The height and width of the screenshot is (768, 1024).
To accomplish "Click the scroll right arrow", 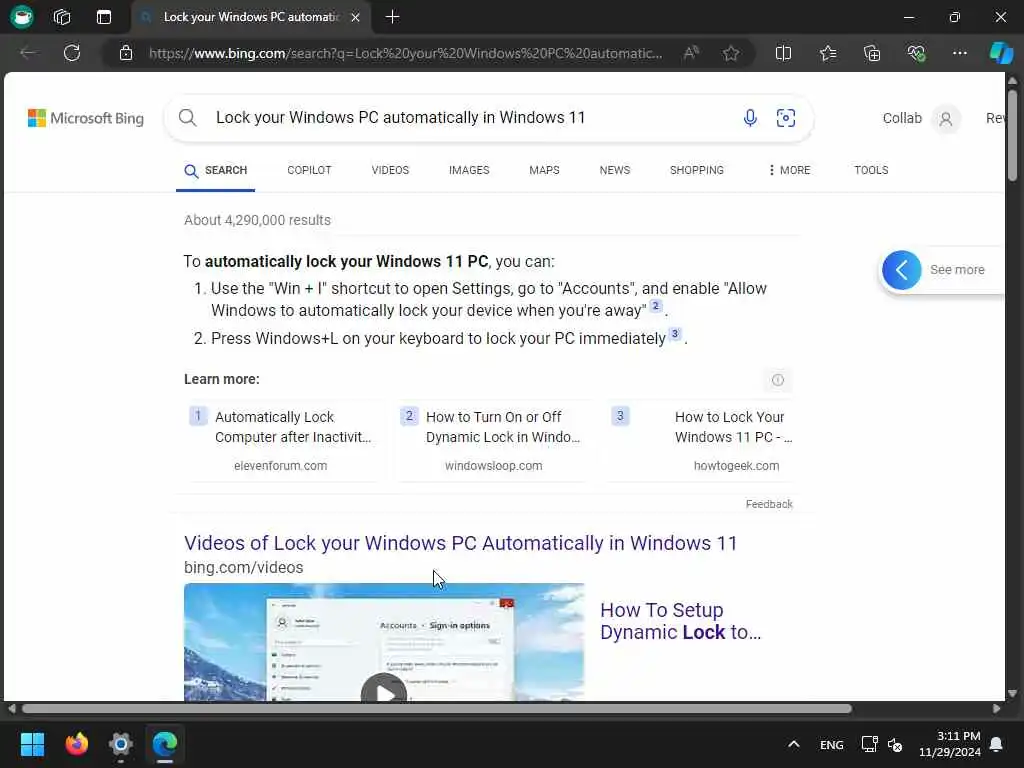I will click(997, 709).
